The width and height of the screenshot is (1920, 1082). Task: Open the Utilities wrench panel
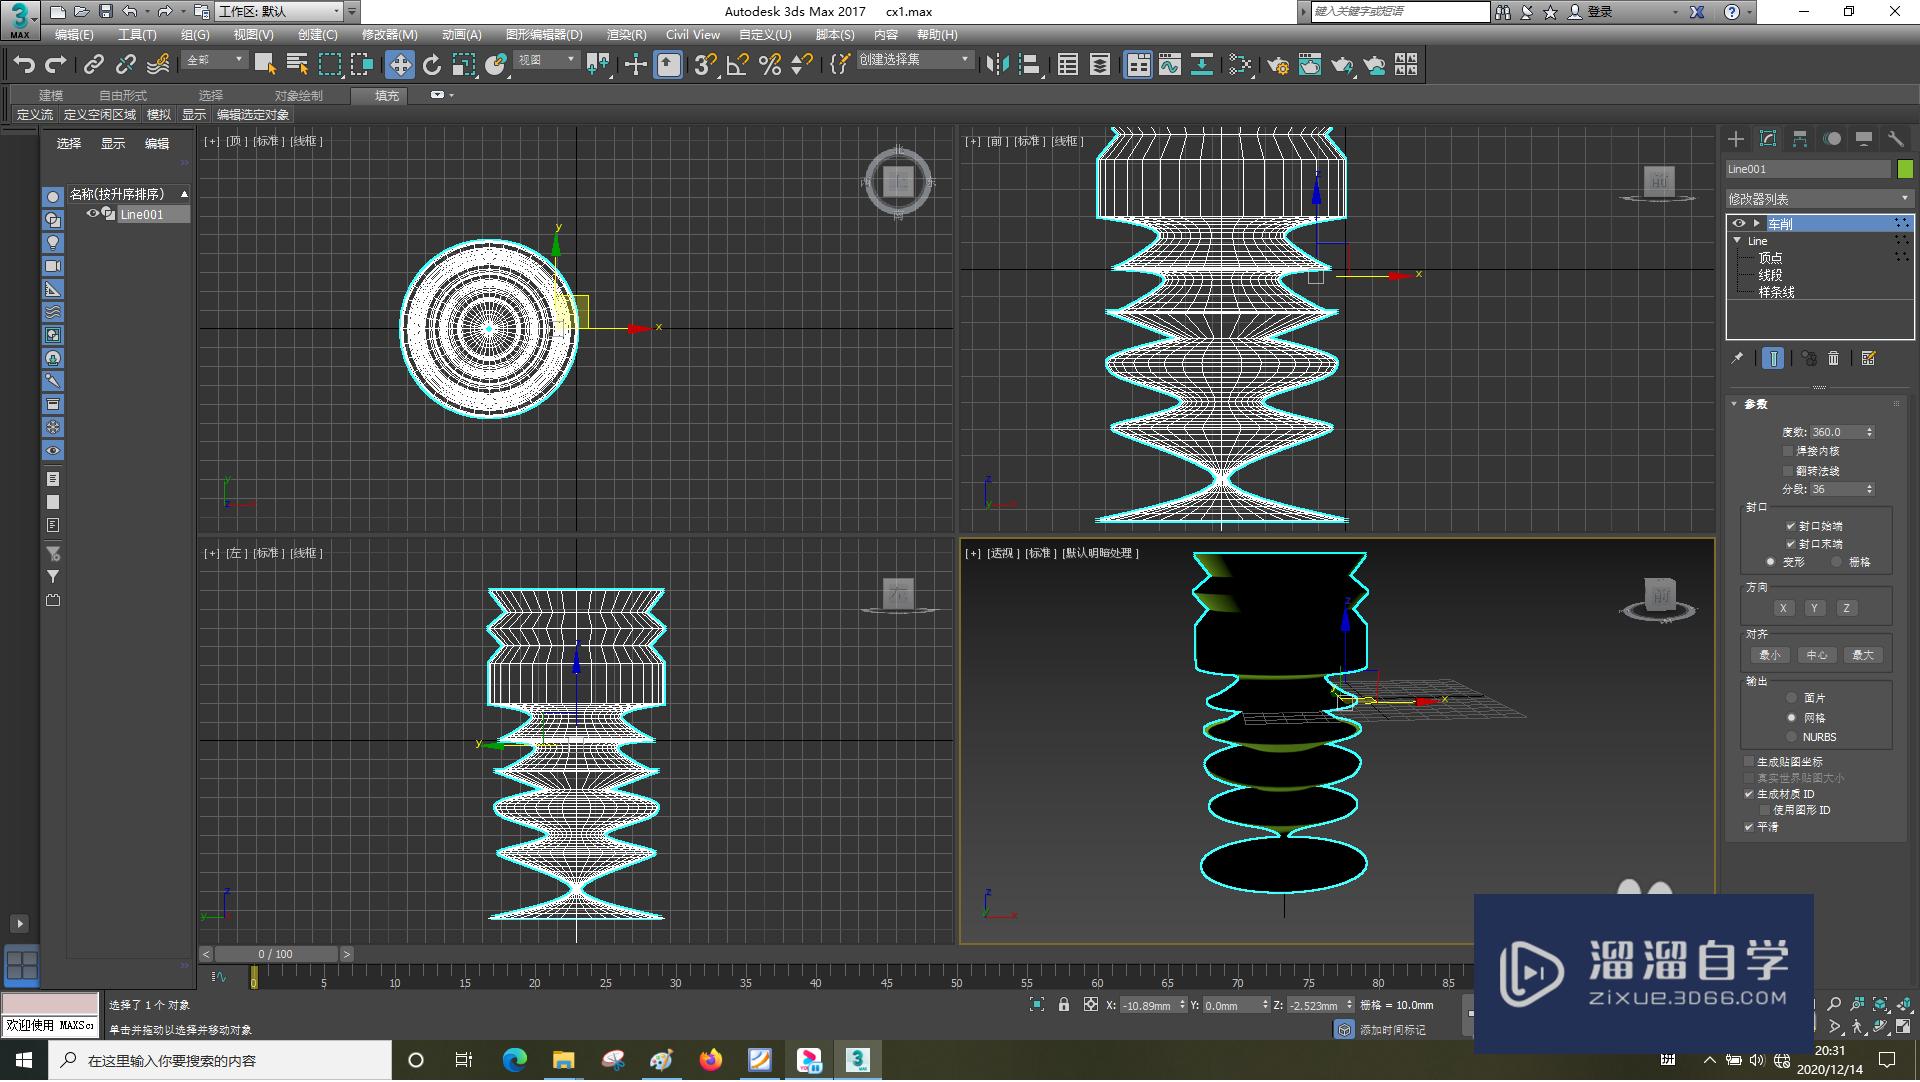[1896, 139]
